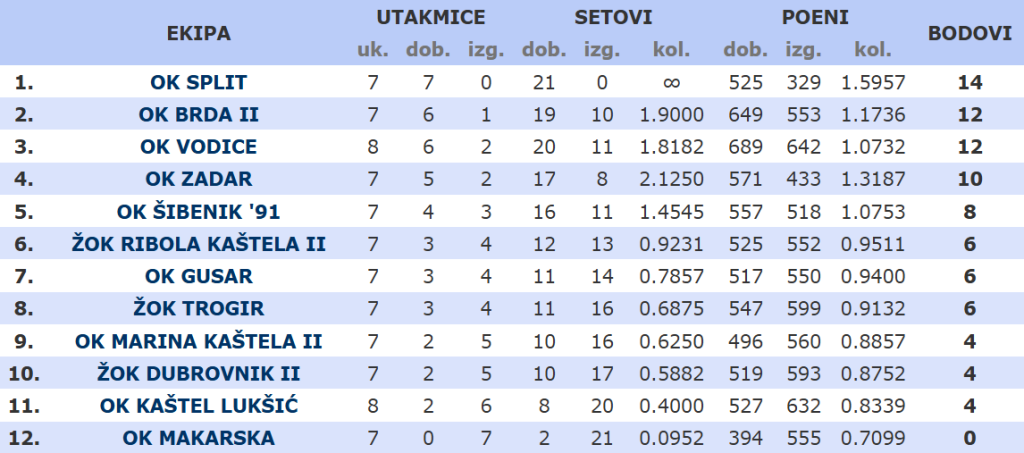Select the OK MAKARSKA team link
The image size is (1024, 453).
[198, 438]
